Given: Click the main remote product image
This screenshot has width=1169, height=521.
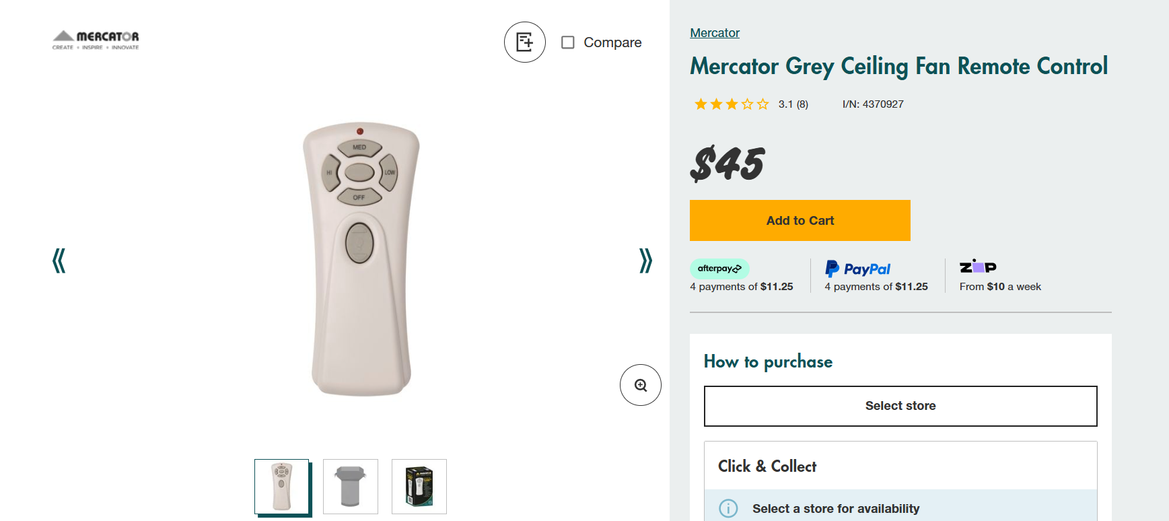Looking at the screenshot, I should tap(360, 260).
